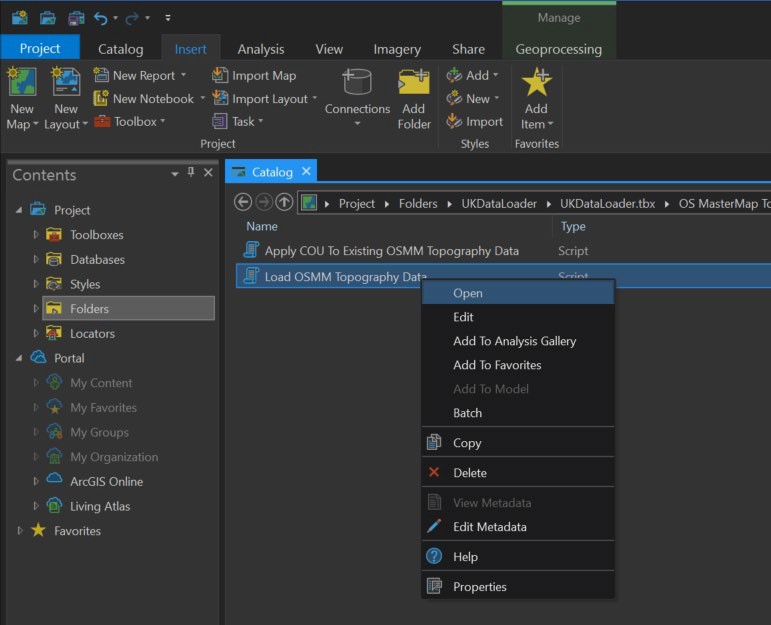Expand the Styles tree node
This screenshot has width=771, height=625.
tap(35, 284)
